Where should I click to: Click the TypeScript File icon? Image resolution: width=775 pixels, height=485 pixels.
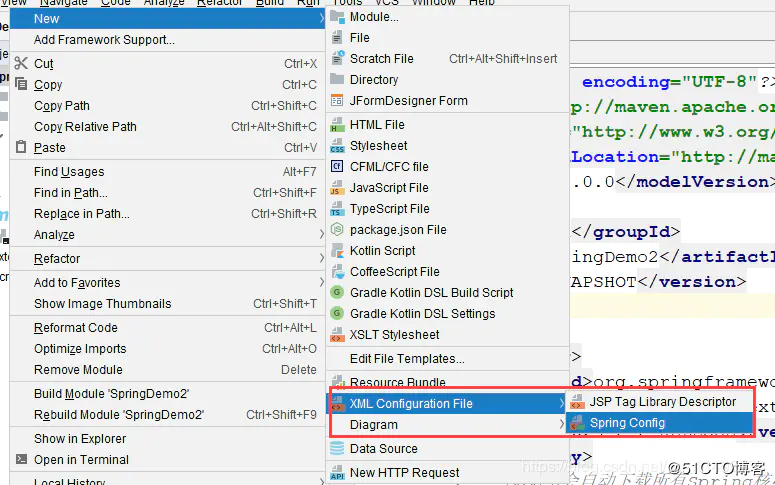337,209
